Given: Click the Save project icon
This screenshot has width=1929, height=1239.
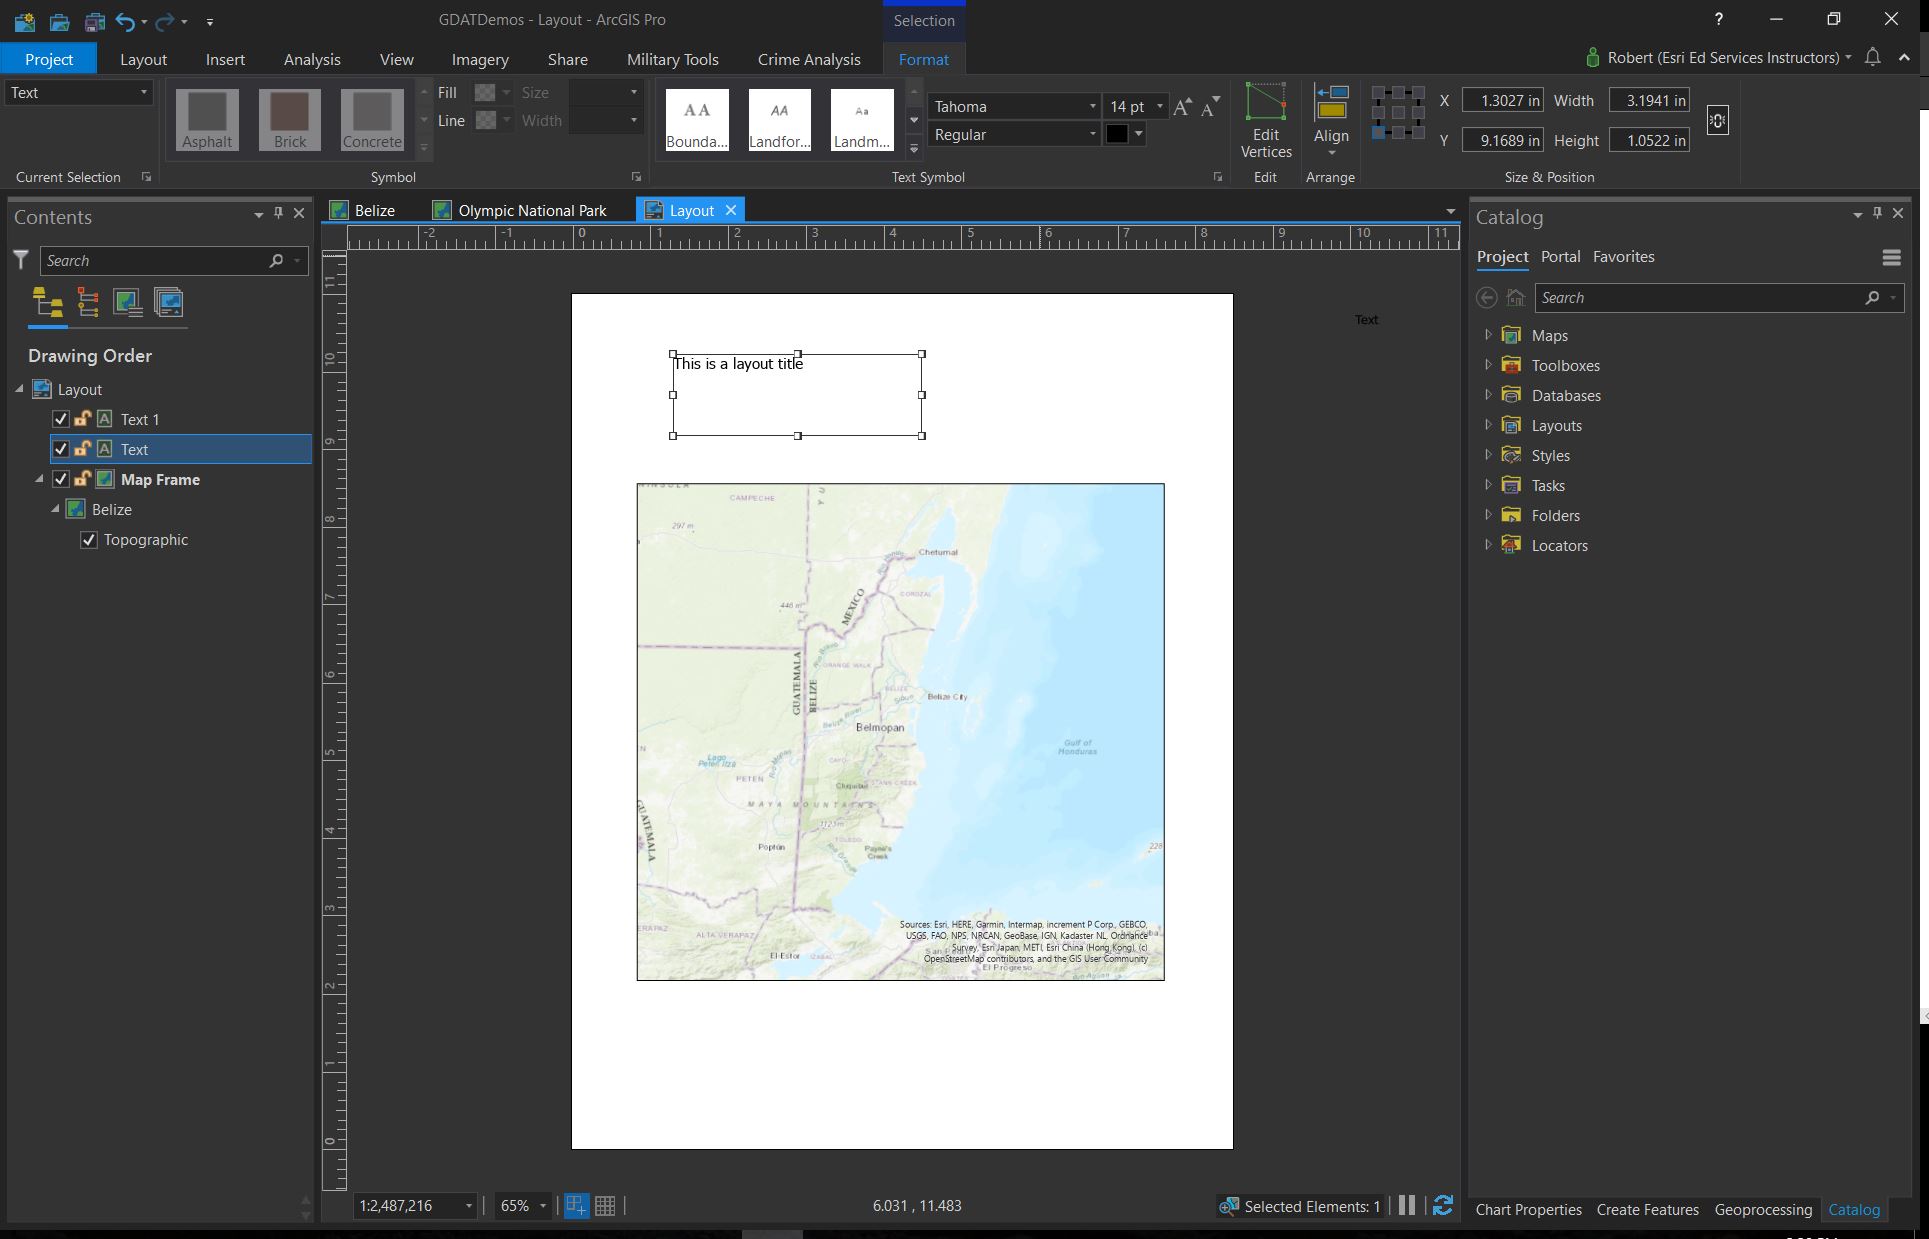Looking at the screenshot, I should [94, 21].
